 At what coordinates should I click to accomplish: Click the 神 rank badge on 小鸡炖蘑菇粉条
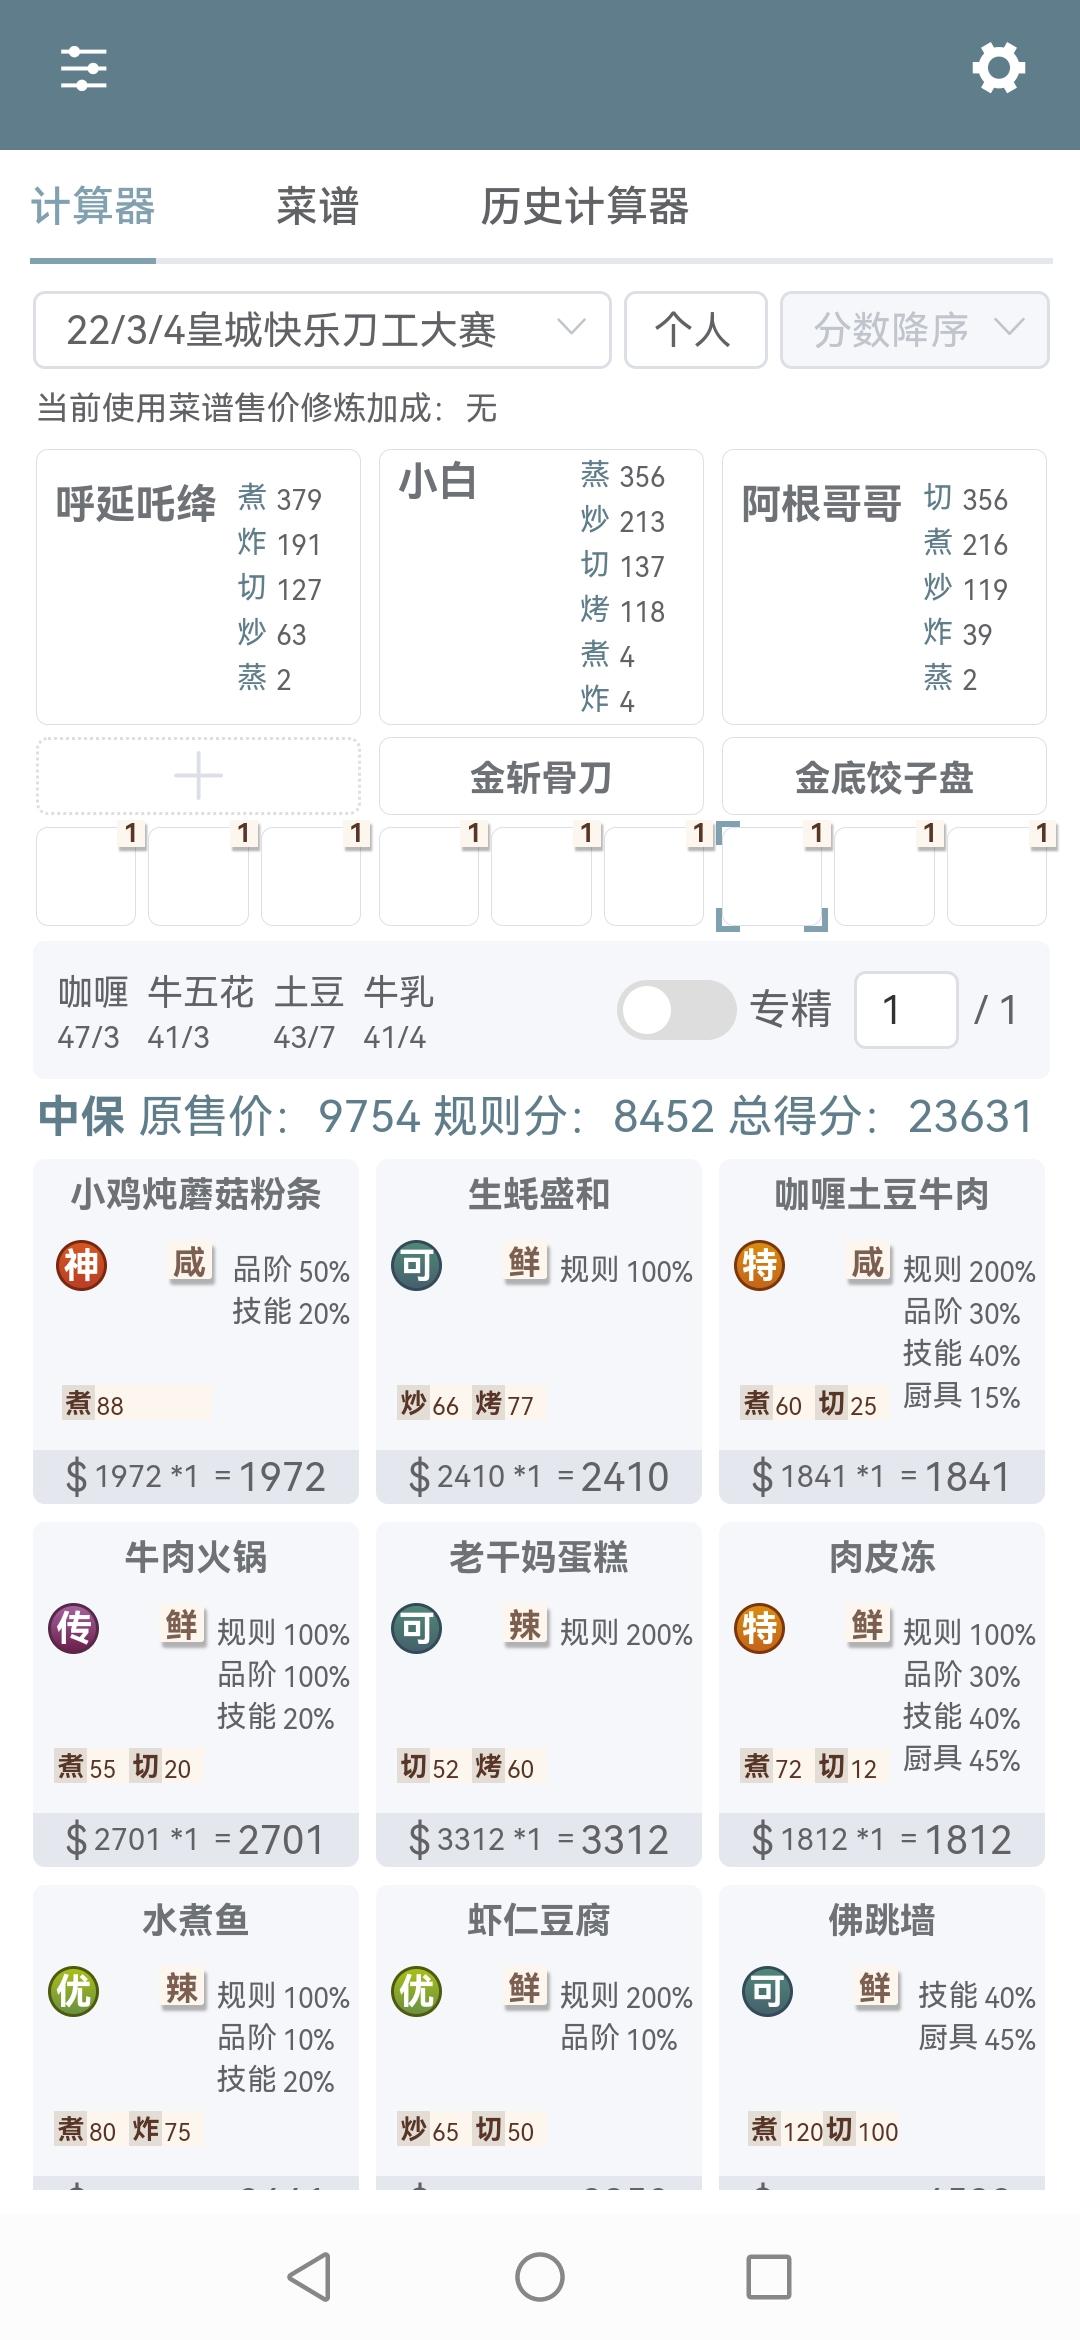(81, 1266)
